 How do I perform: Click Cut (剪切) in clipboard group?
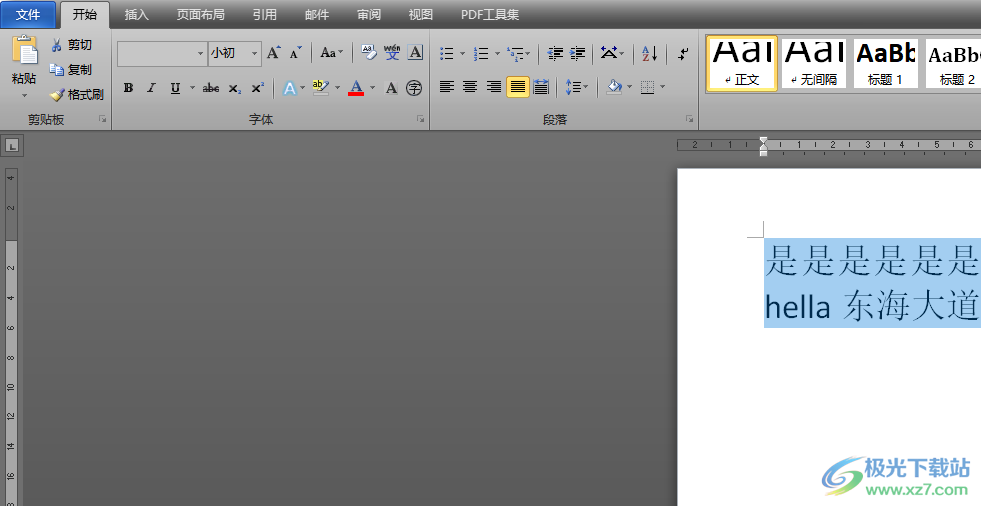coord(72,45)
